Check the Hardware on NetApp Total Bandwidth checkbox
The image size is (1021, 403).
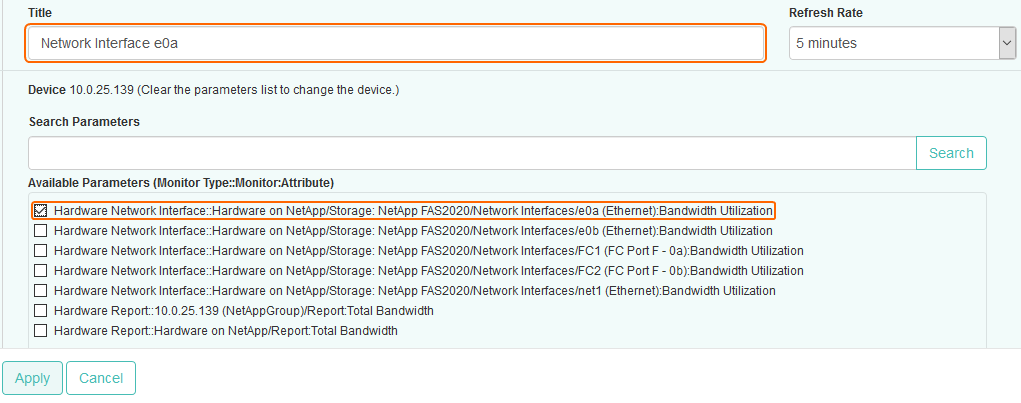click(40, 331)
